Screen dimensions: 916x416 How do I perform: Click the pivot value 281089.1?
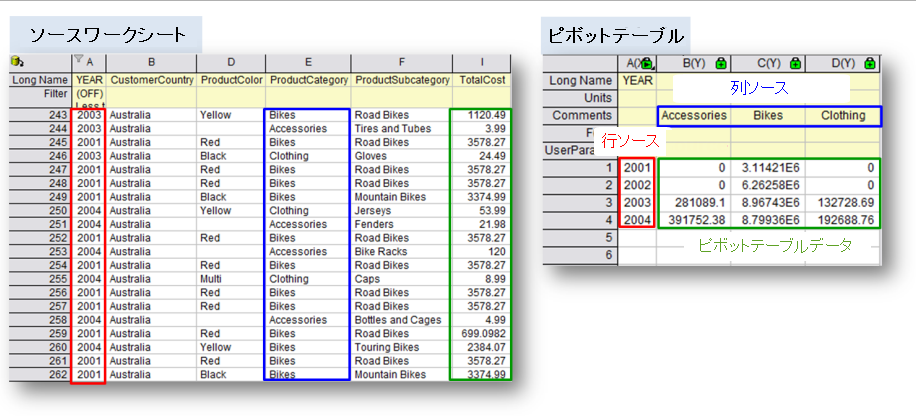[x=693, y=203]
